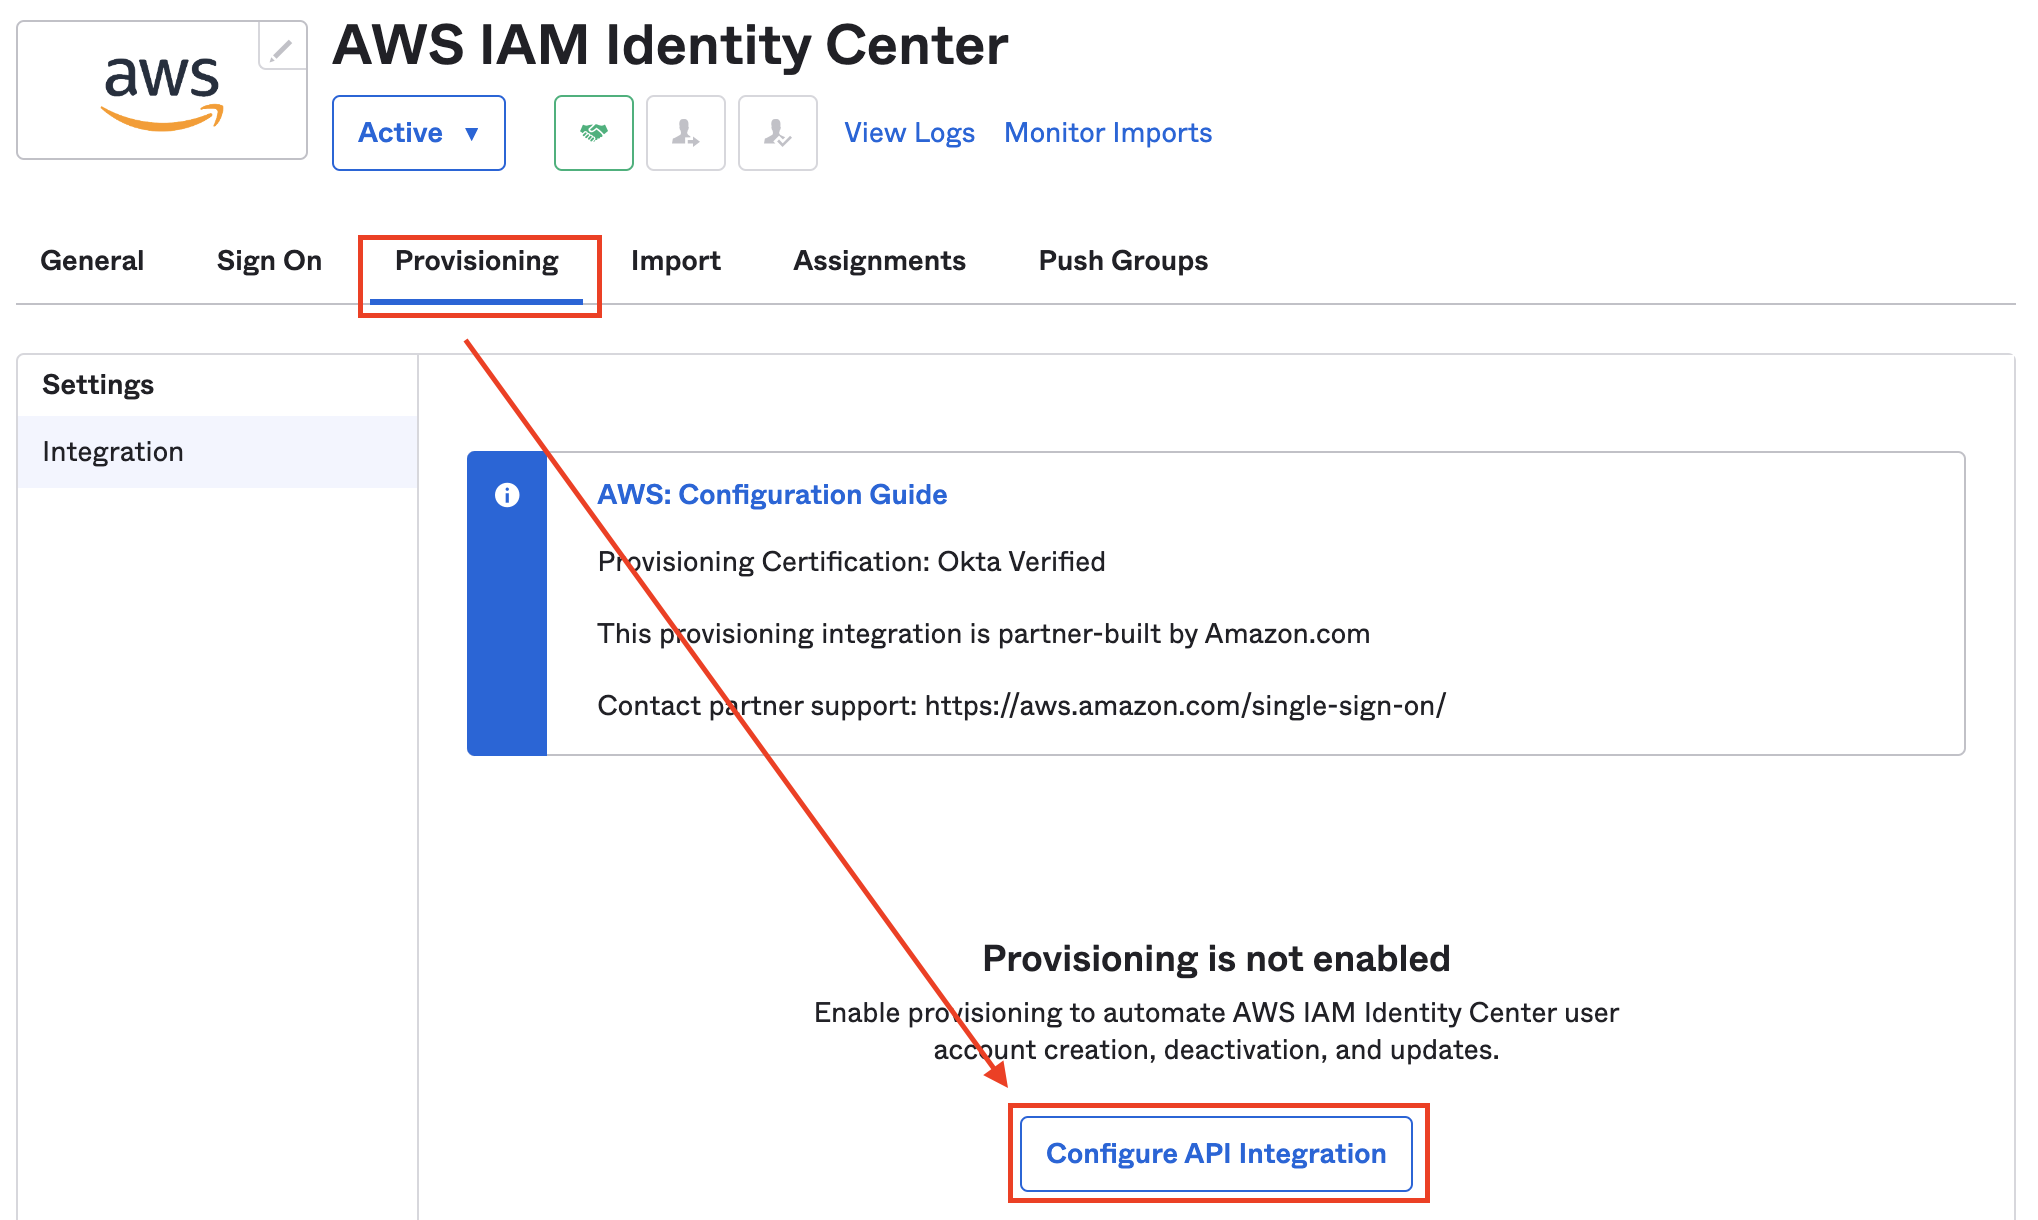Image resolution: width=2038 pixels, height=1220 pixels.
Task: Click 'partner-built by Amazon.com' text line
Action: click(x=983, y=634)
